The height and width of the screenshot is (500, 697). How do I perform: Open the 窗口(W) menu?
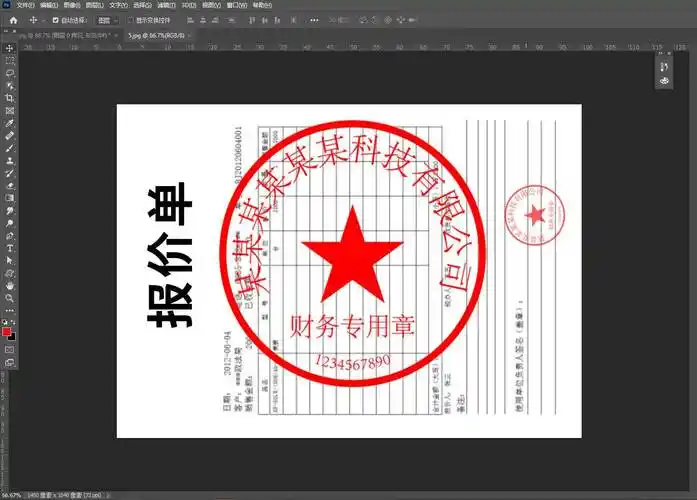pos(236,5)
